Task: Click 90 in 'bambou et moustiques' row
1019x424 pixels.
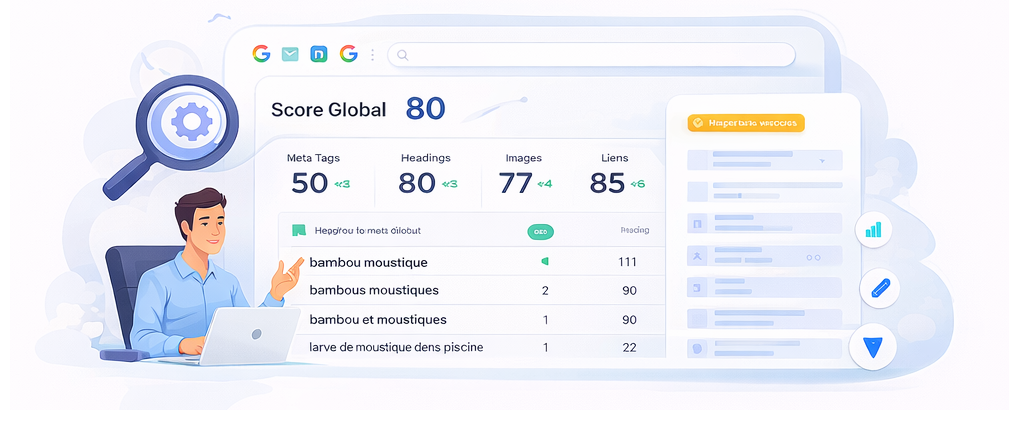Action: coord(629,320)
